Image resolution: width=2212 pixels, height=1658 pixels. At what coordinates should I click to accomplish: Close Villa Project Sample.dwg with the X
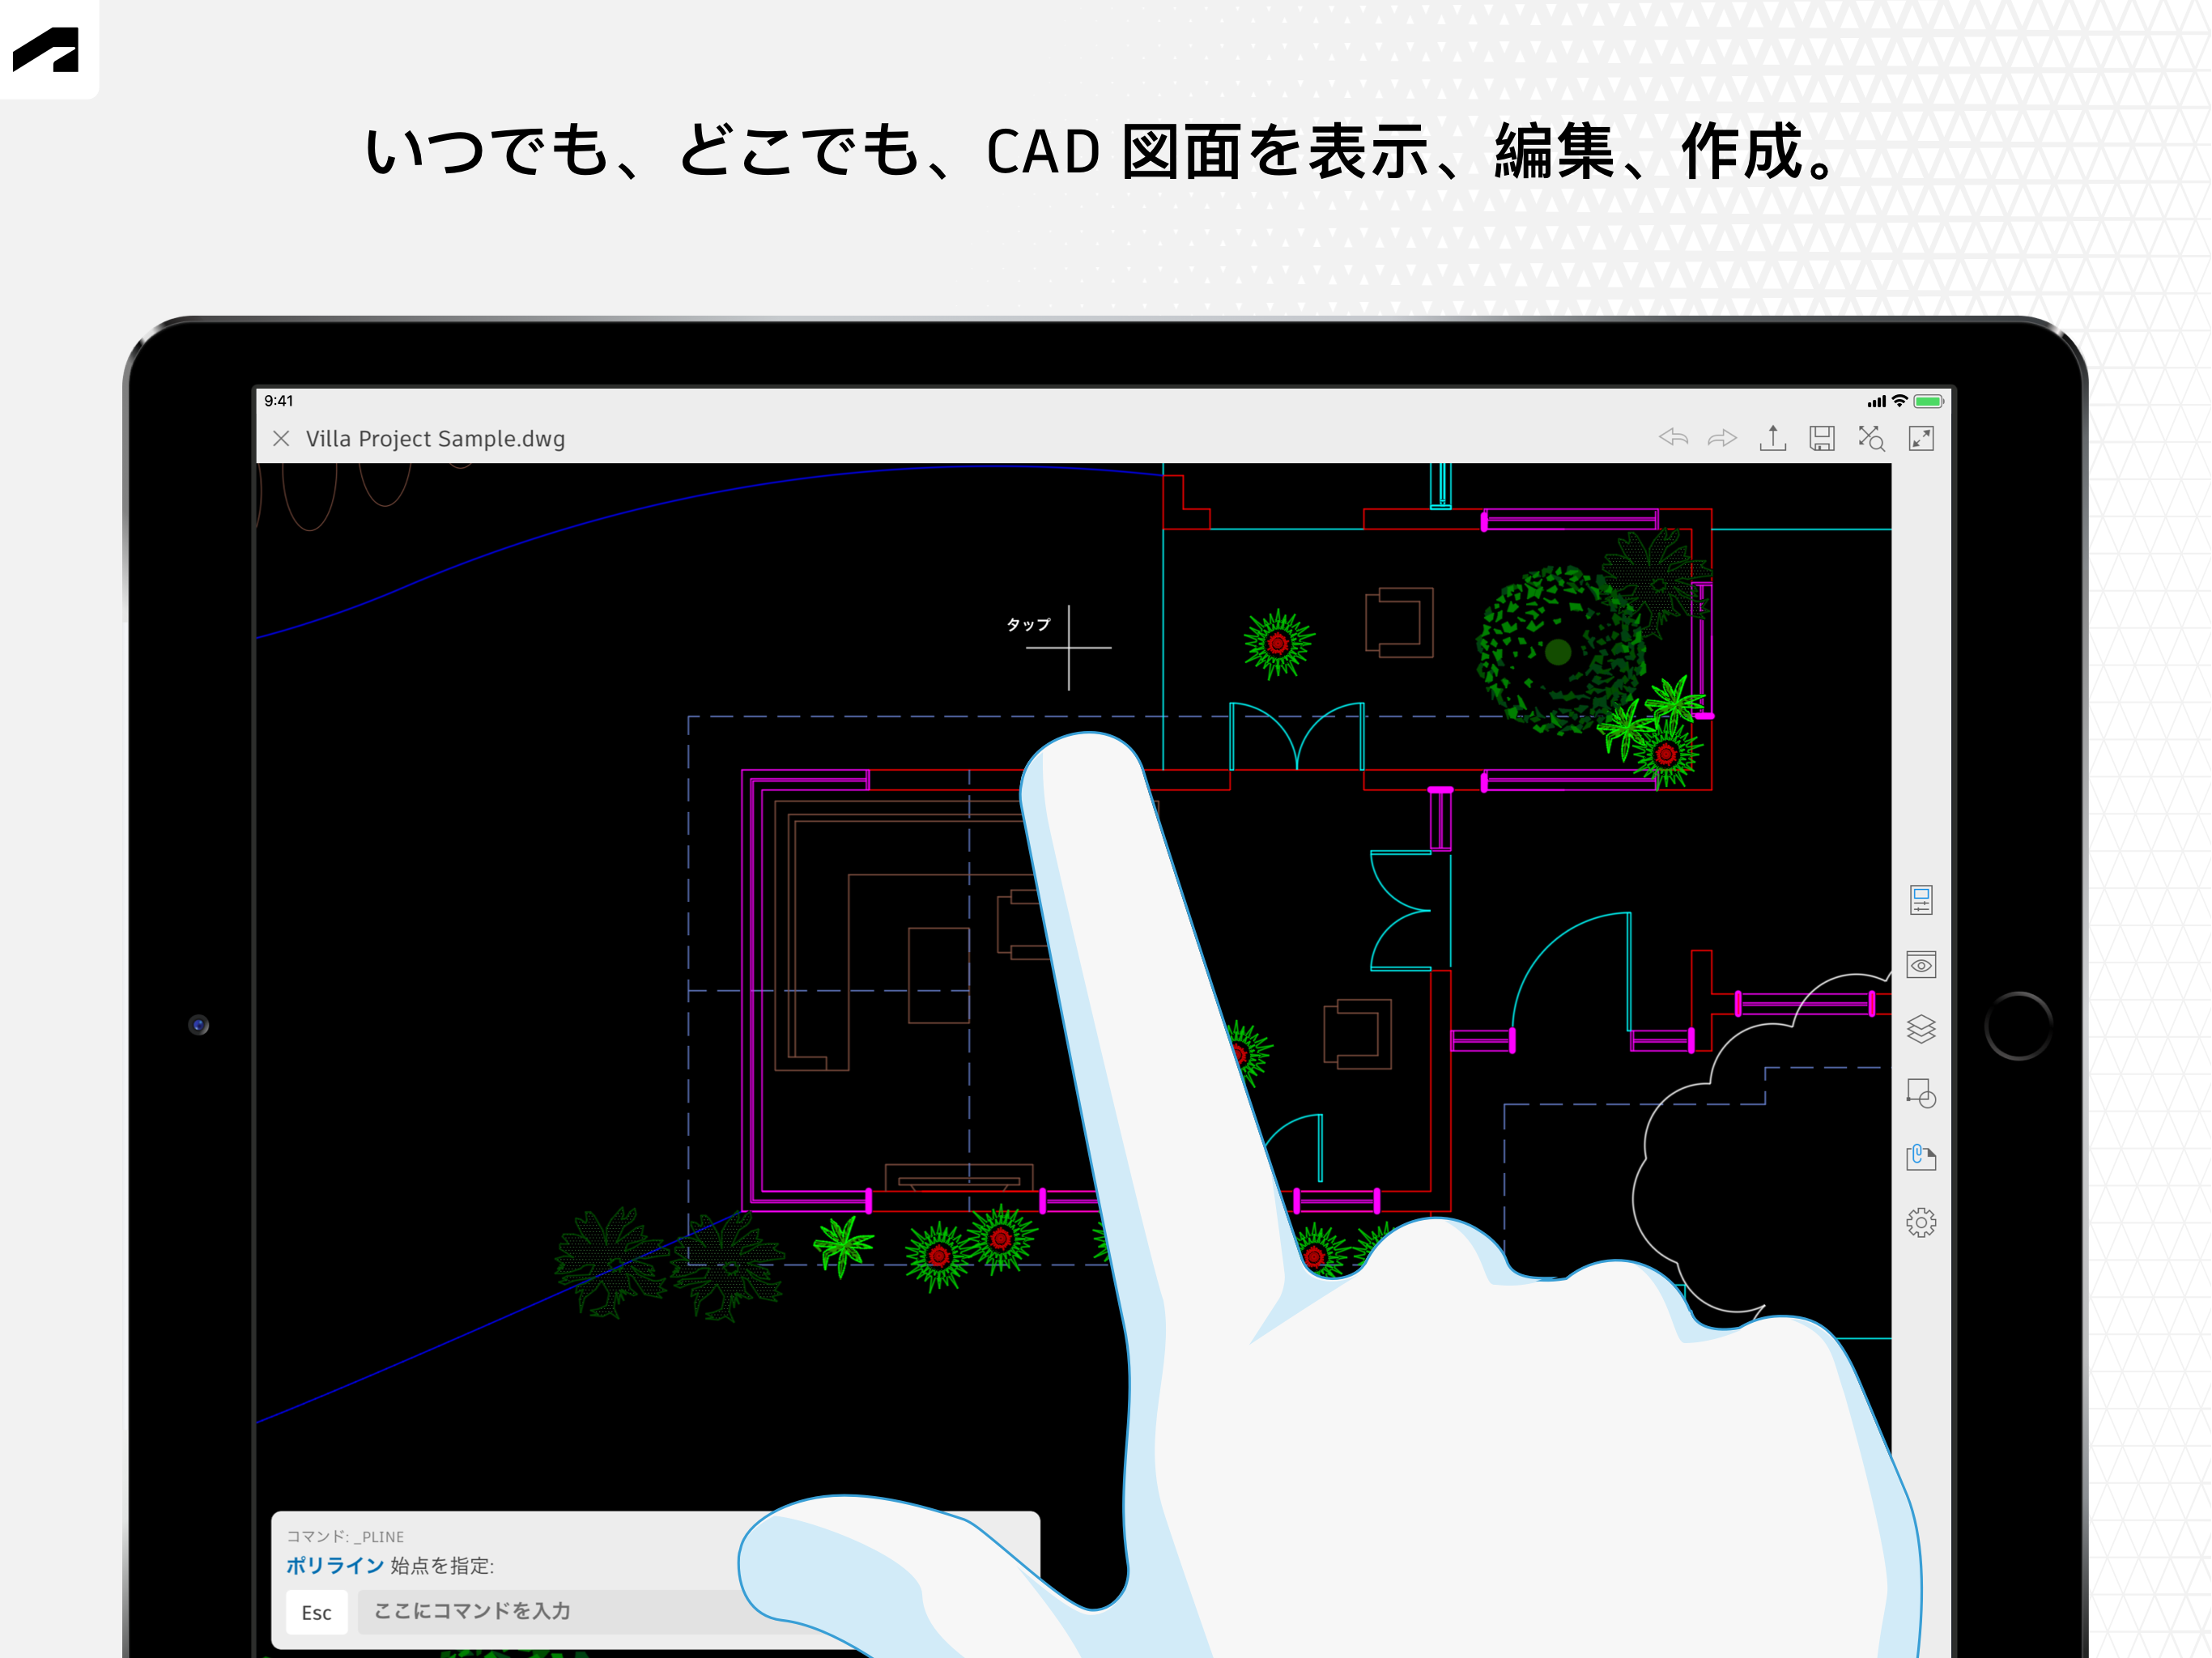pyautogui.click(x=282, y=438)
